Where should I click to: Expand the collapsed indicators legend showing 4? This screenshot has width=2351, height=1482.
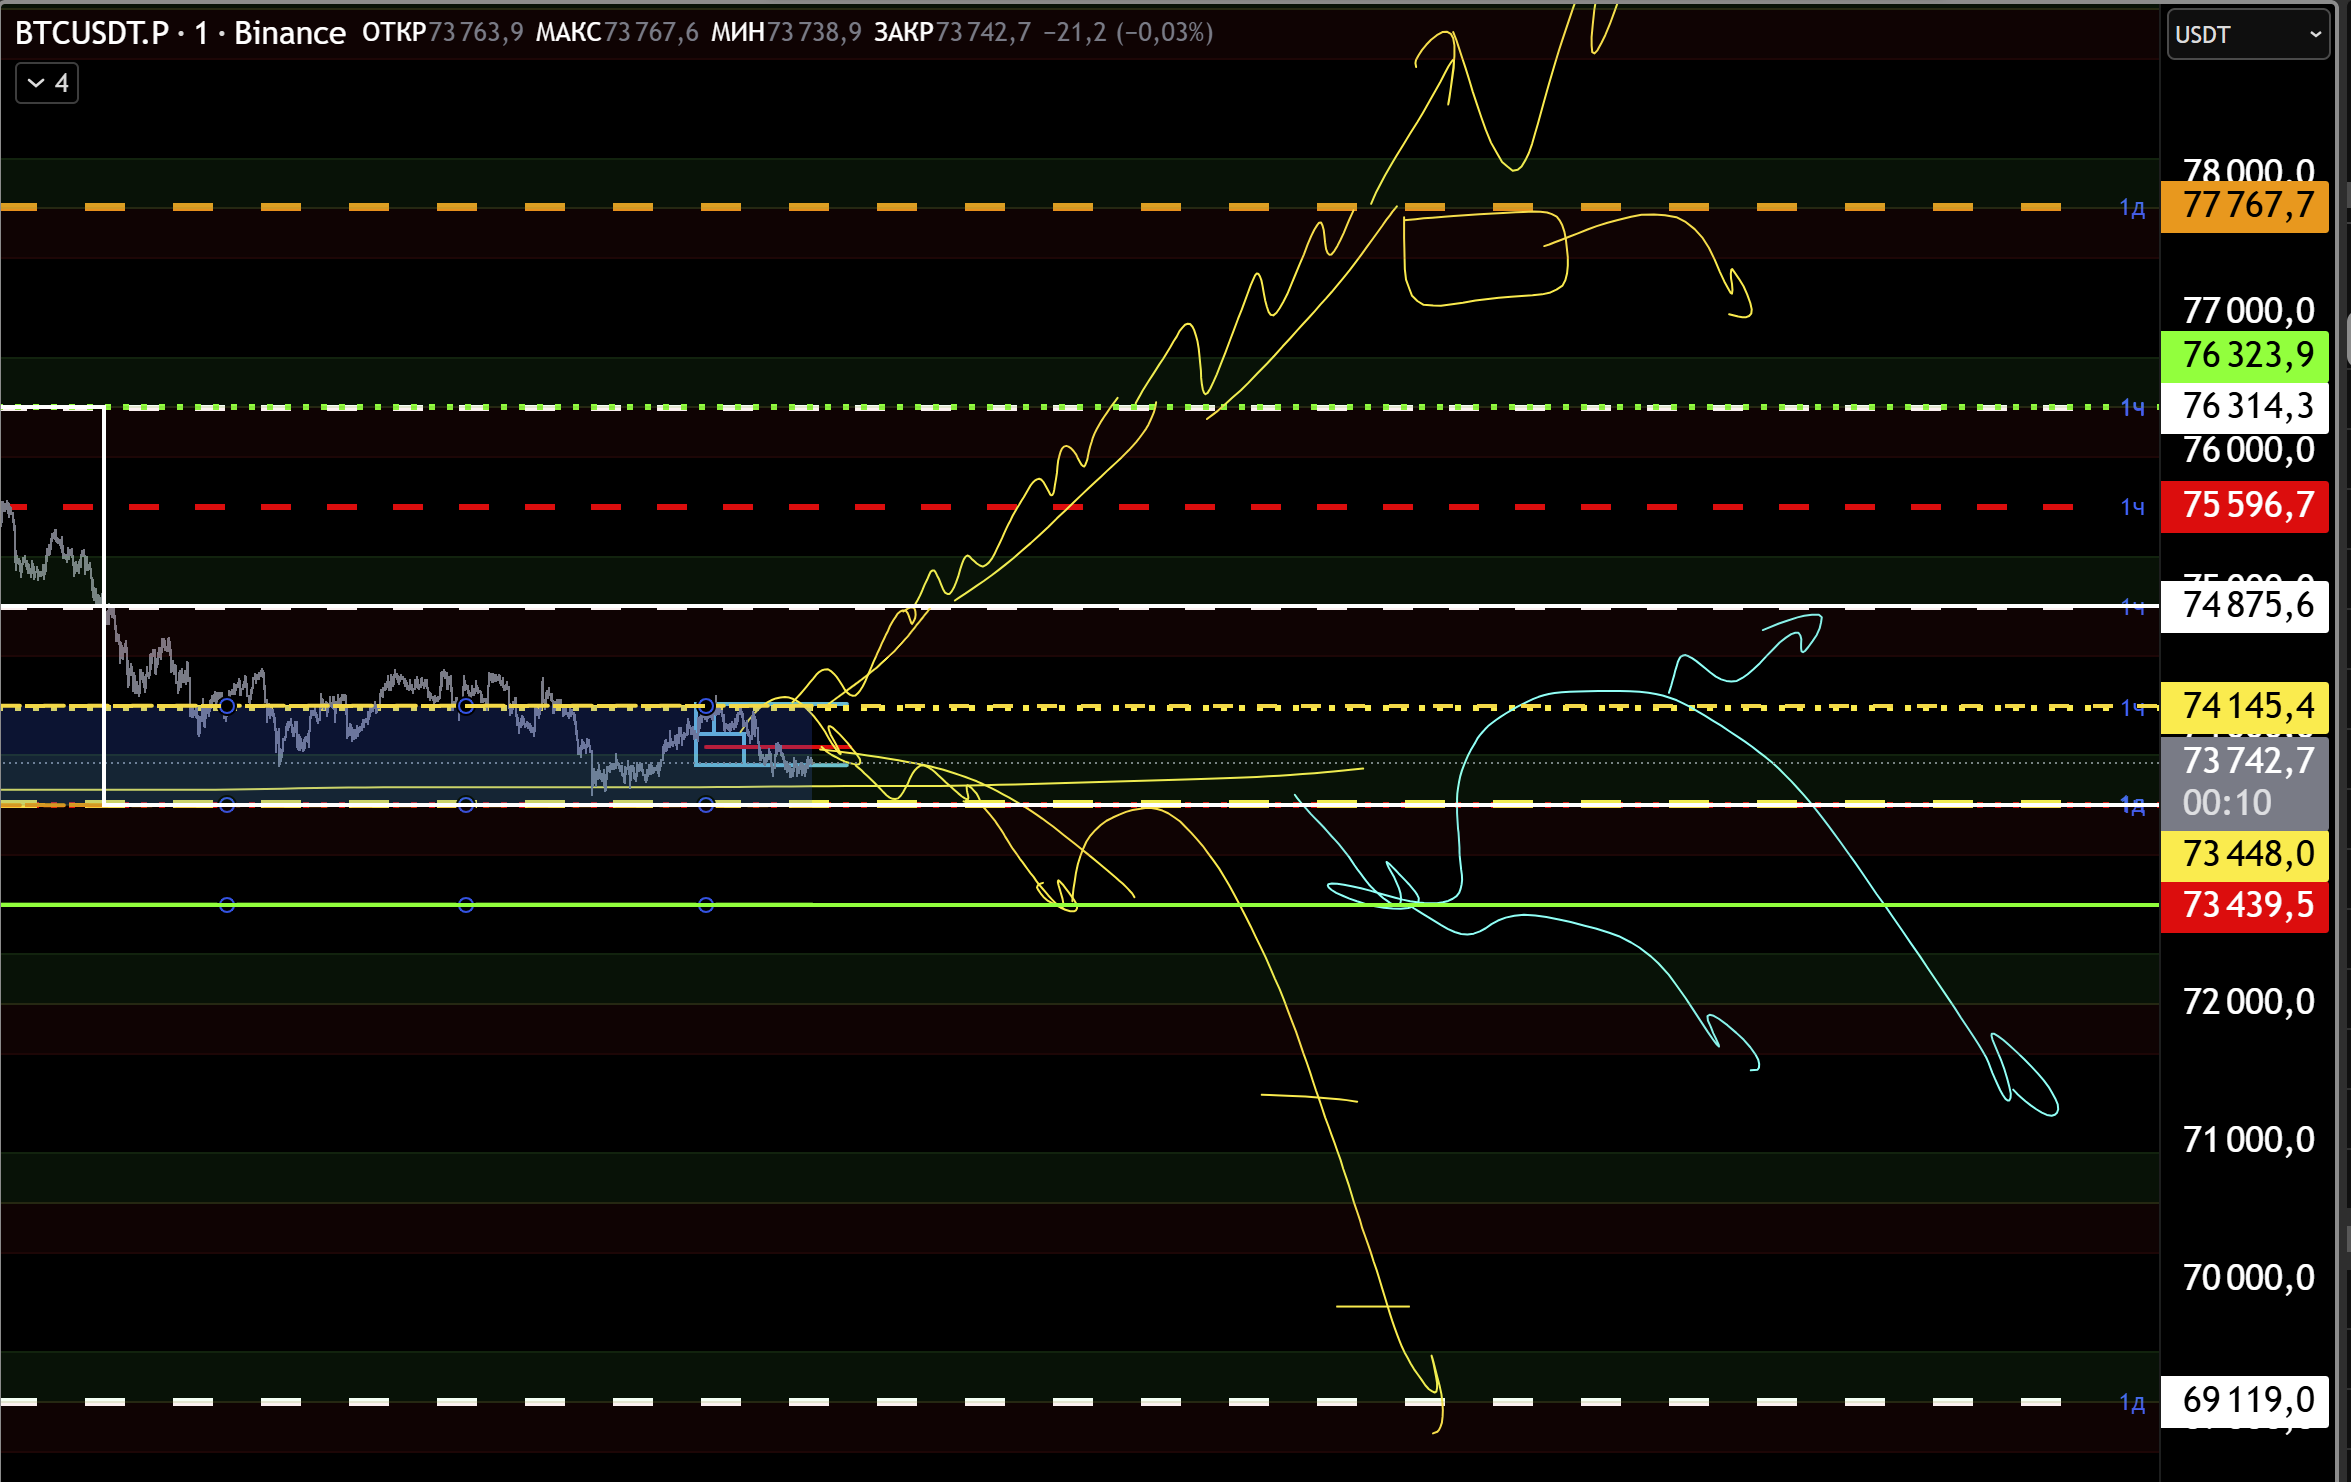click(x=47, y=83)
